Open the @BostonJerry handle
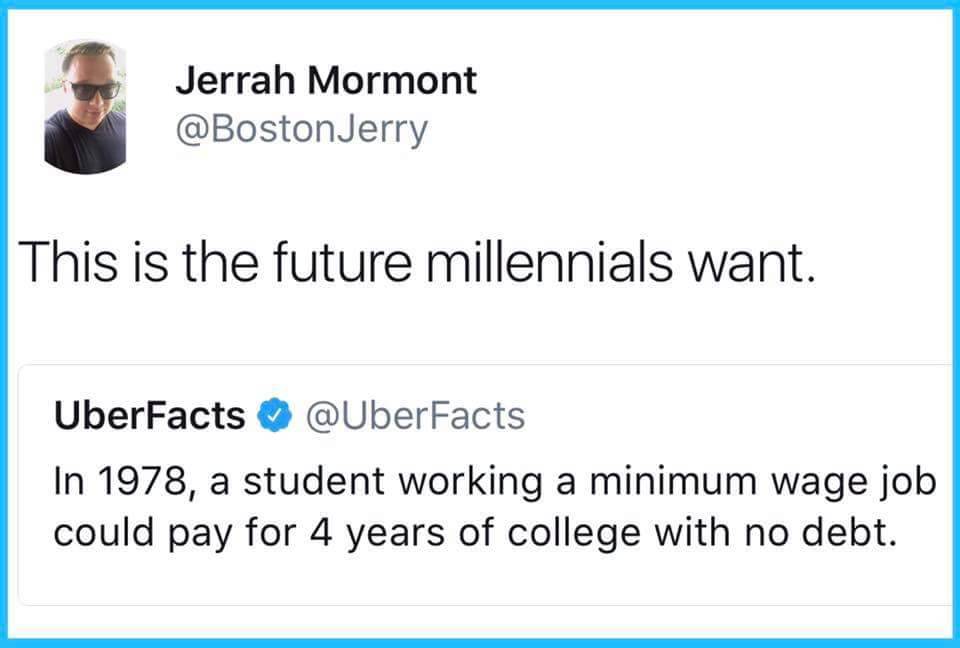 (301, 129)
